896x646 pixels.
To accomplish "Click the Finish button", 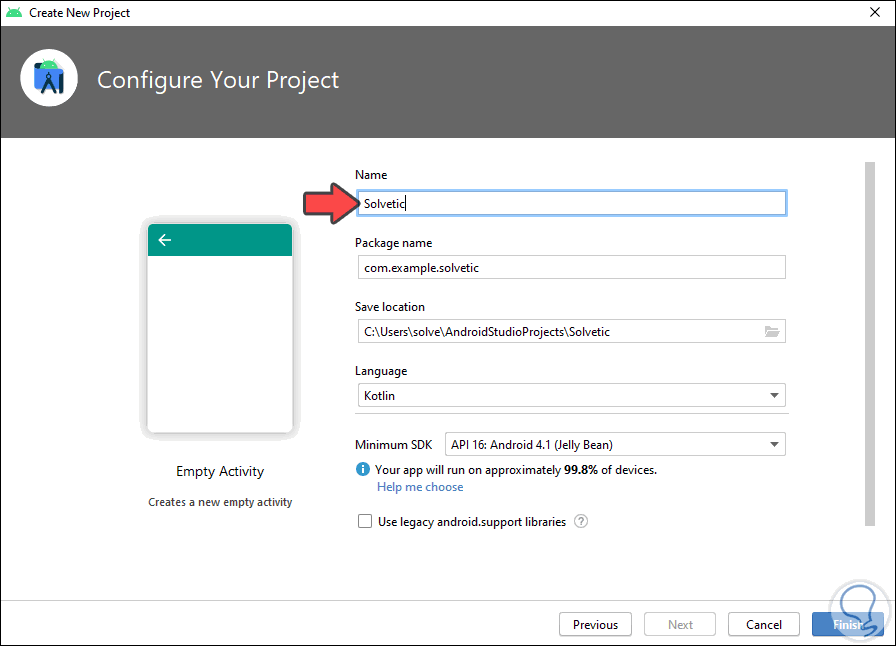I will point(846,624).
